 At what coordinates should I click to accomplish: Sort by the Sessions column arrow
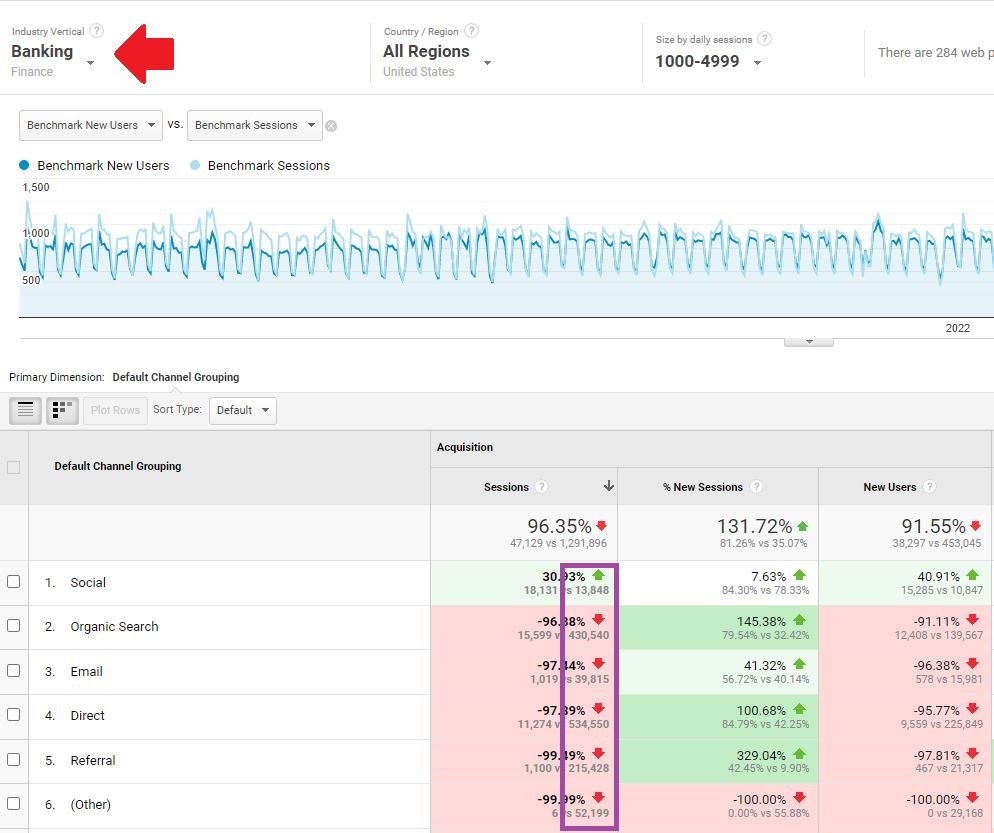[x=609, y=486]
